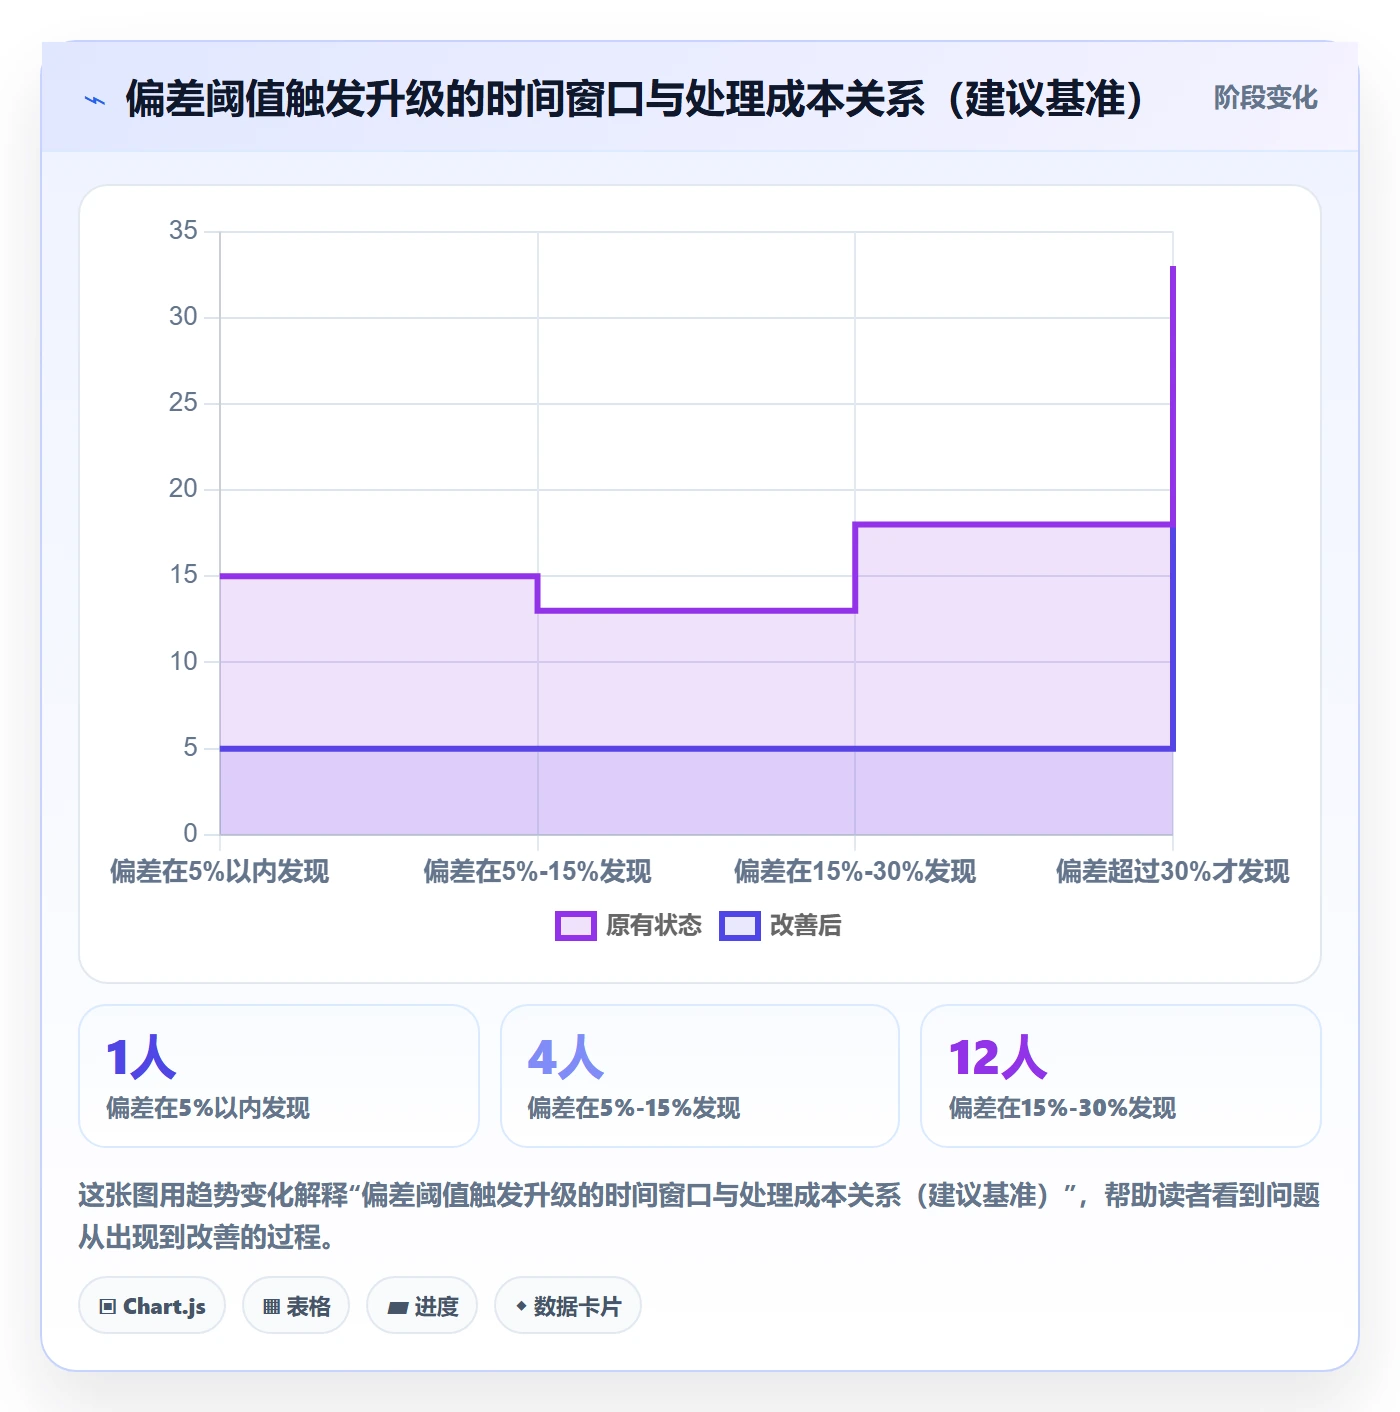Click the bar icon in the 进度 tag
Image resolution: width=1400 pixels, height=1412 pixels.
(398, 1307)
